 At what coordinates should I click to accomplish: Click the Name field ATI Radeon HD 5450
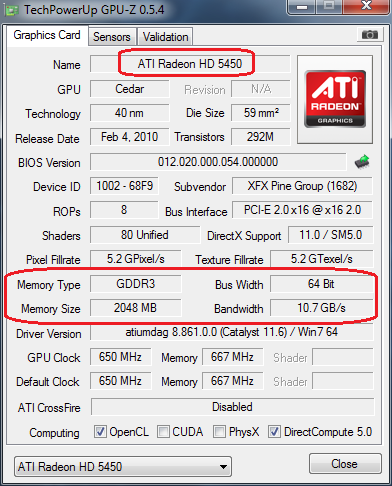190,64
